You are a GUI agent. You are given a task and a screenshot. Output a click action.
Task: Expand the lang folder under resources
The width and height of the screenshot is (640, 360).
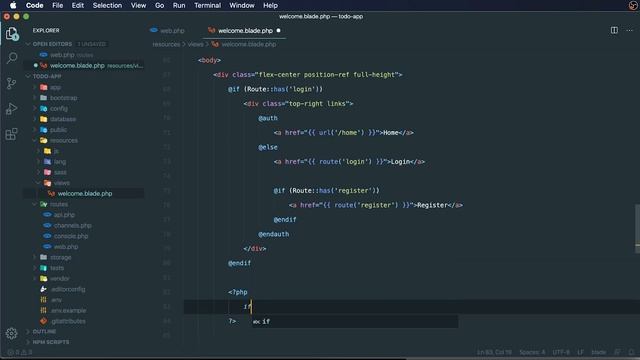pyautogui.click(x=39, y=162)
